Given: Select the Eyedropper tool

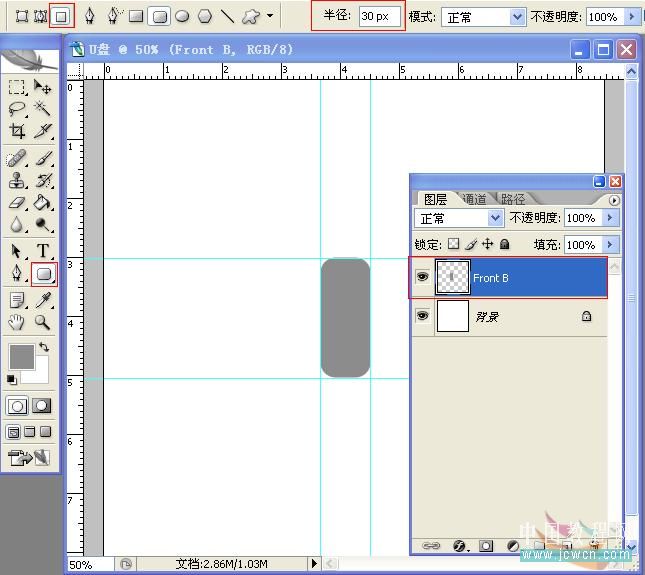Looking at the screenshot, I should [x=44, y=299].
